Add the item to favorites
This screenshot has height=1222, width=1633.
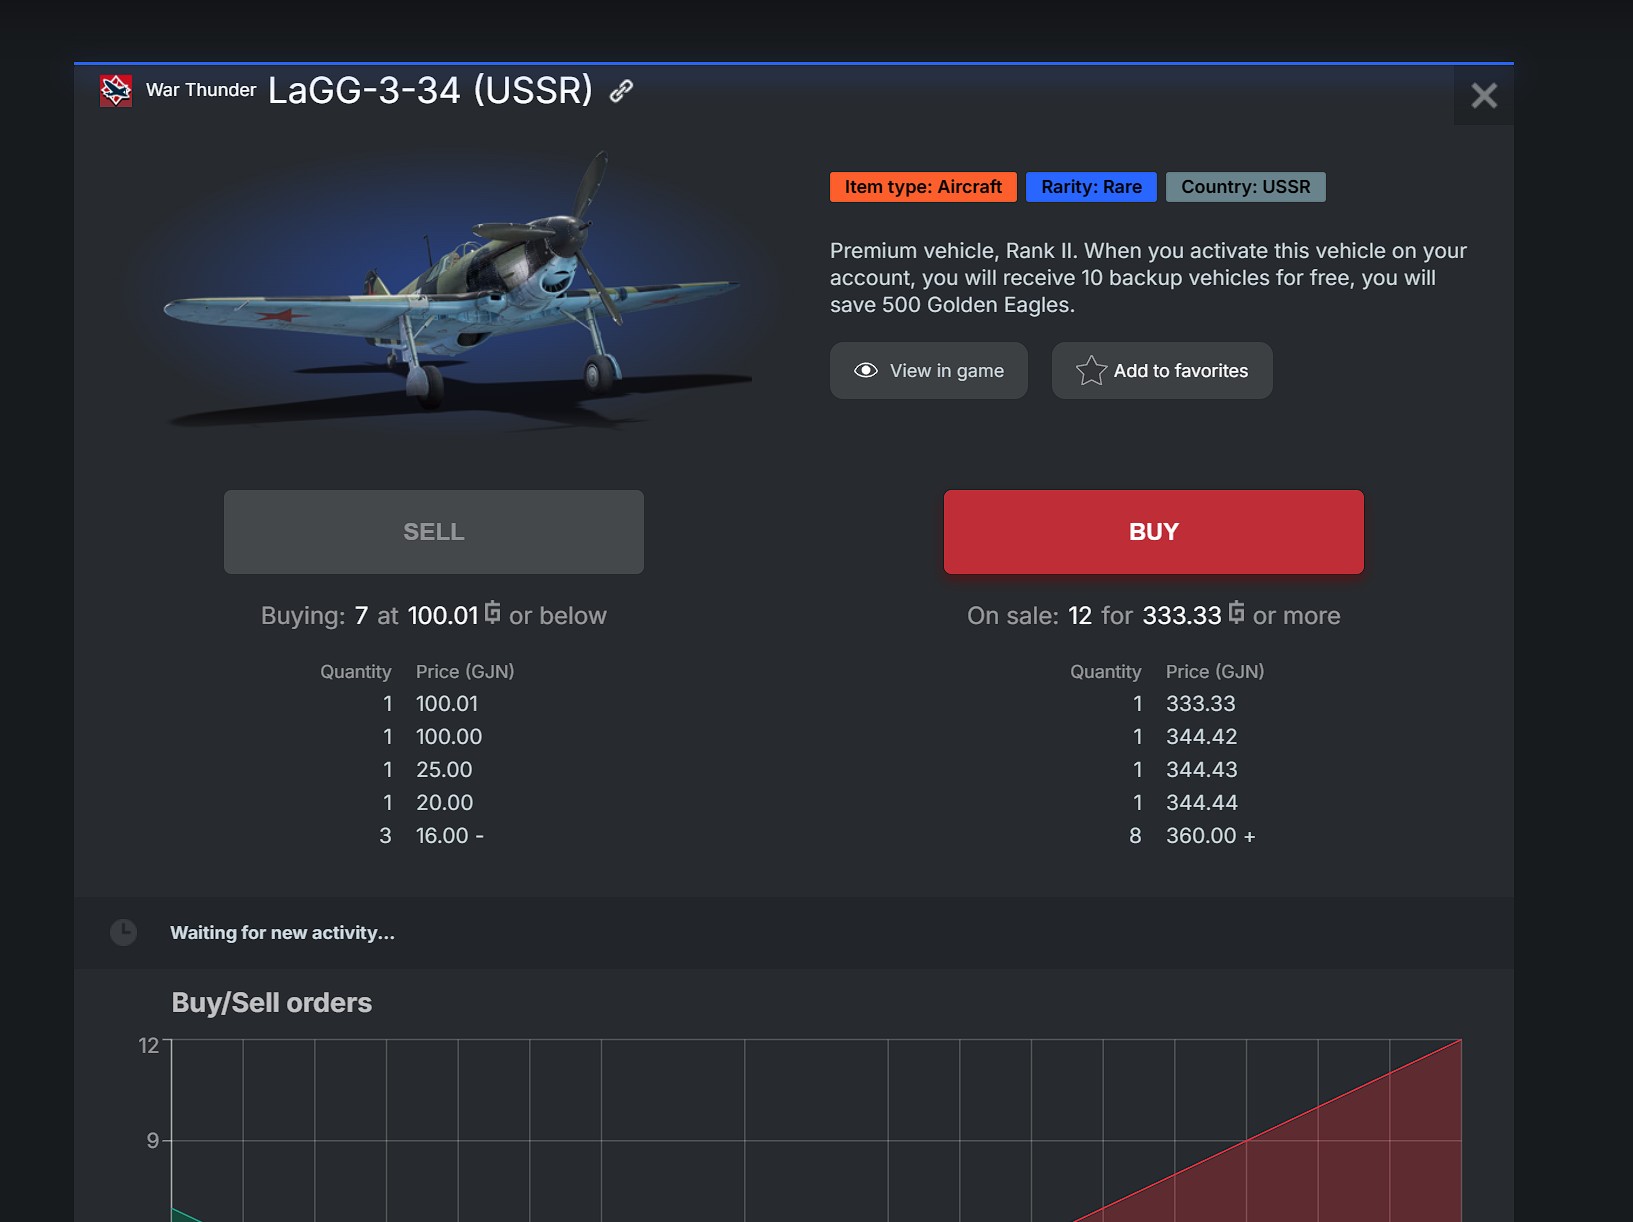click(x=1162, y=371)
